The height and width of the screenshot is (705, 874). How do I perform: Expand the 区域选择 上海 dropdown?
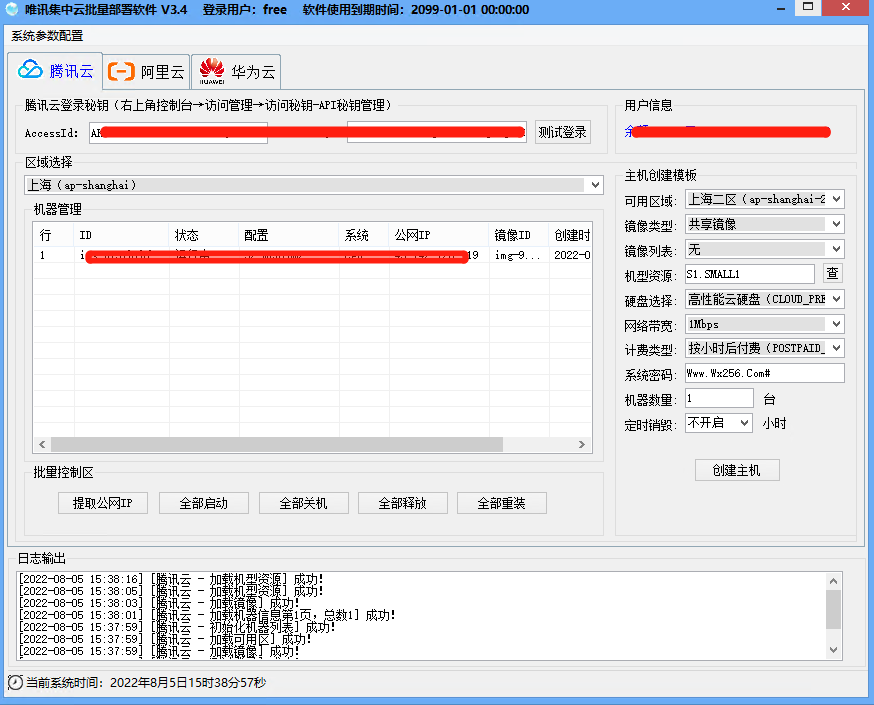pyautogui.click(x=314, y=185)
